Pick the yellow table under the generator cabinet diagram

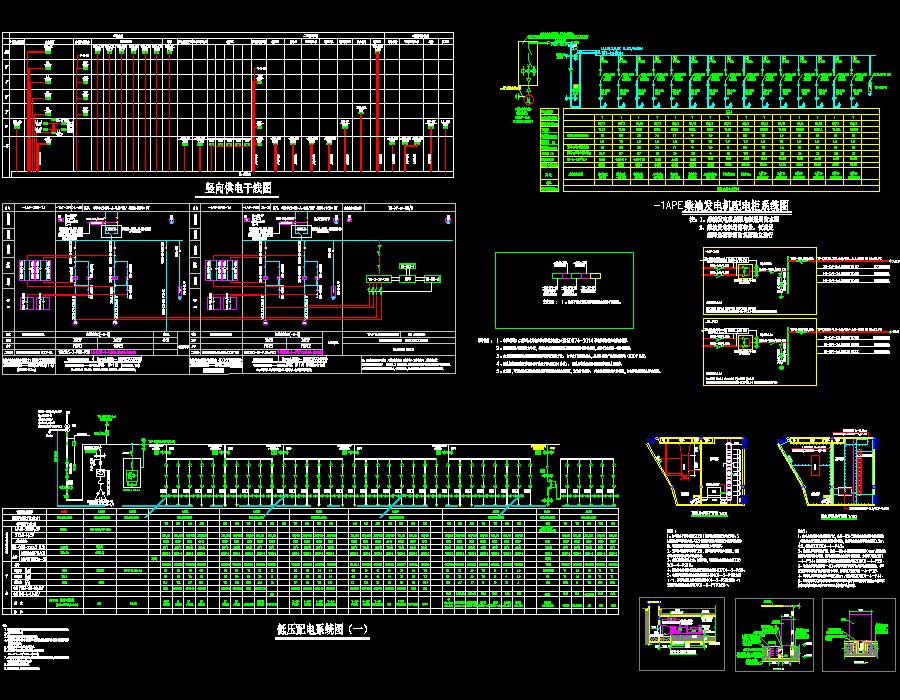coord(709,150)
